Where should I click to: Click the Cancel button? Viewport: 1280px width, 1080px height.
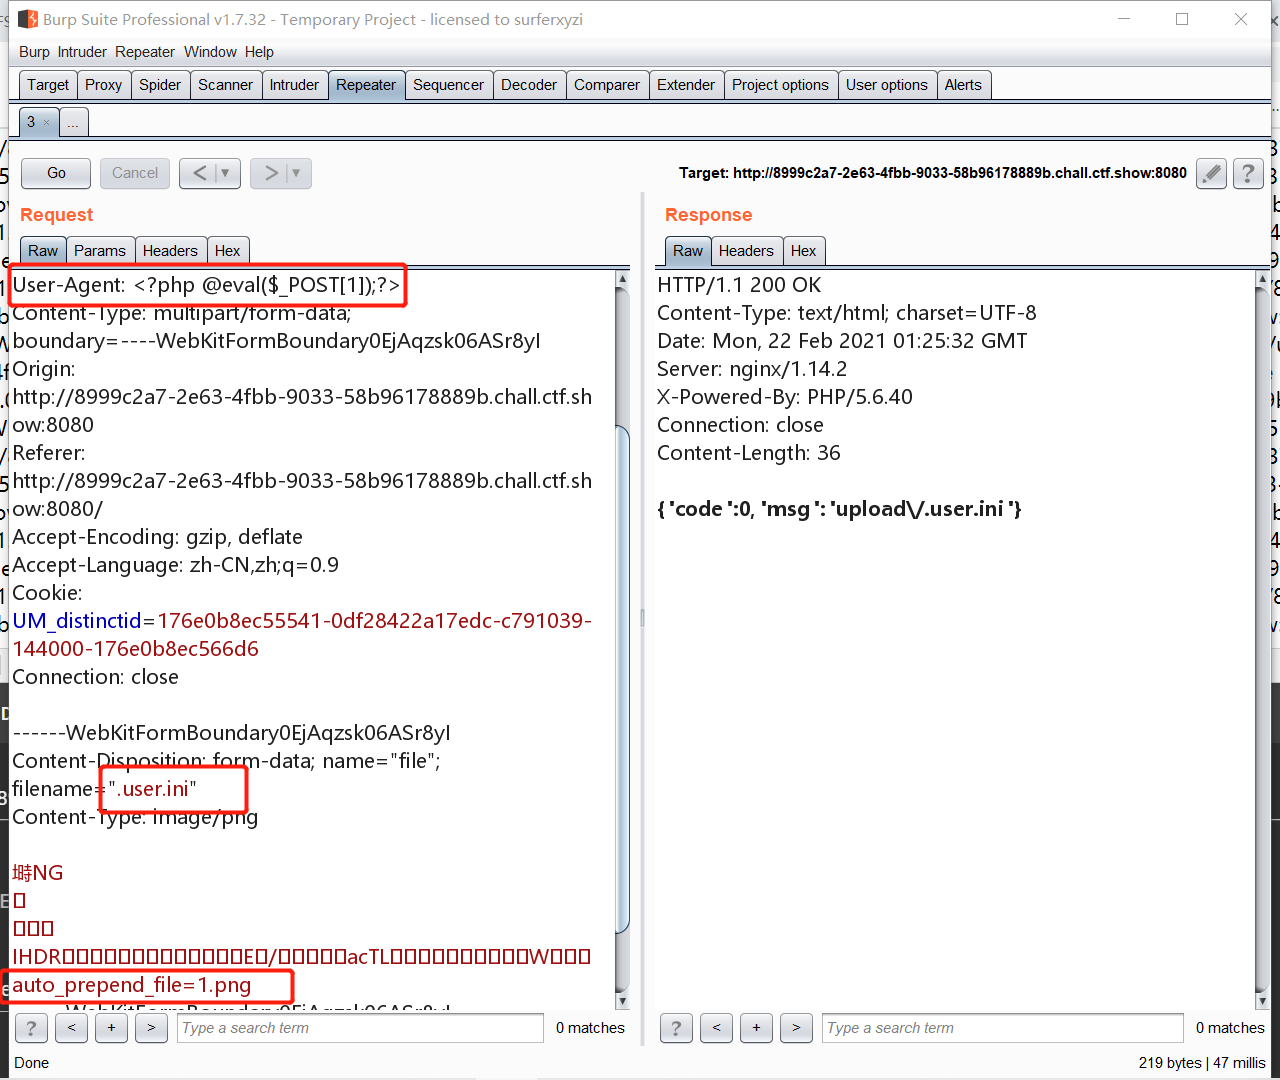(x=135, y=173)
